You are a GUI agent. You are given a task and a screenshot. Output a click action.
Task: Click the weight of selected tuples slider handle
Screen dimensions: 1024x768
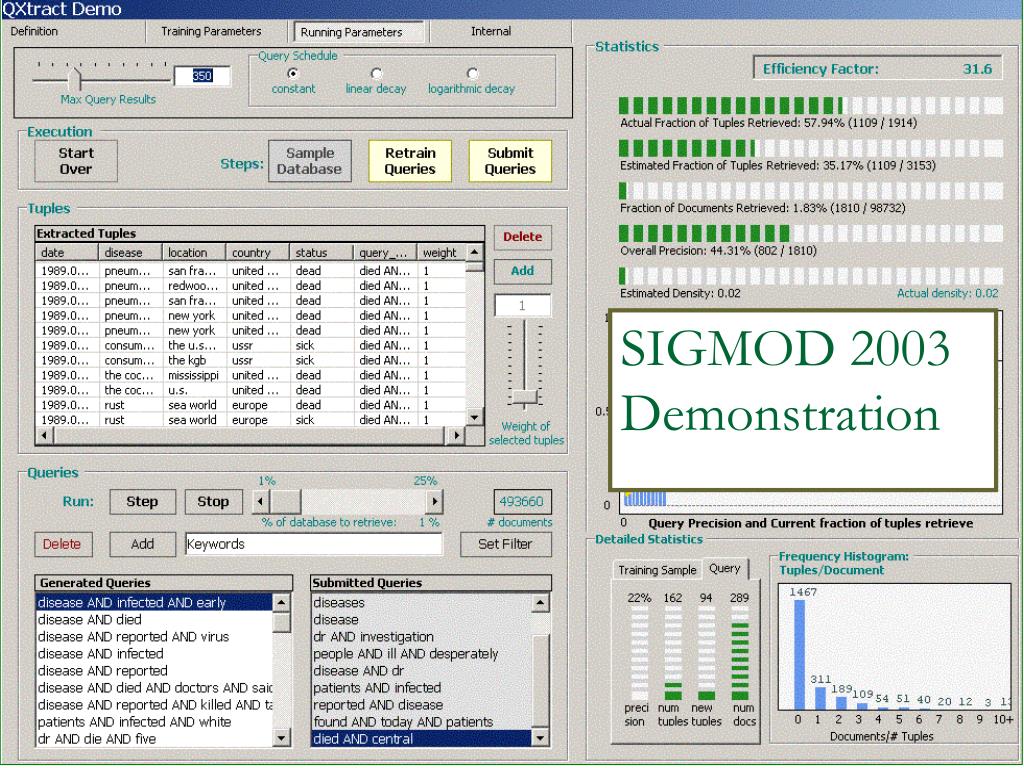524,396
